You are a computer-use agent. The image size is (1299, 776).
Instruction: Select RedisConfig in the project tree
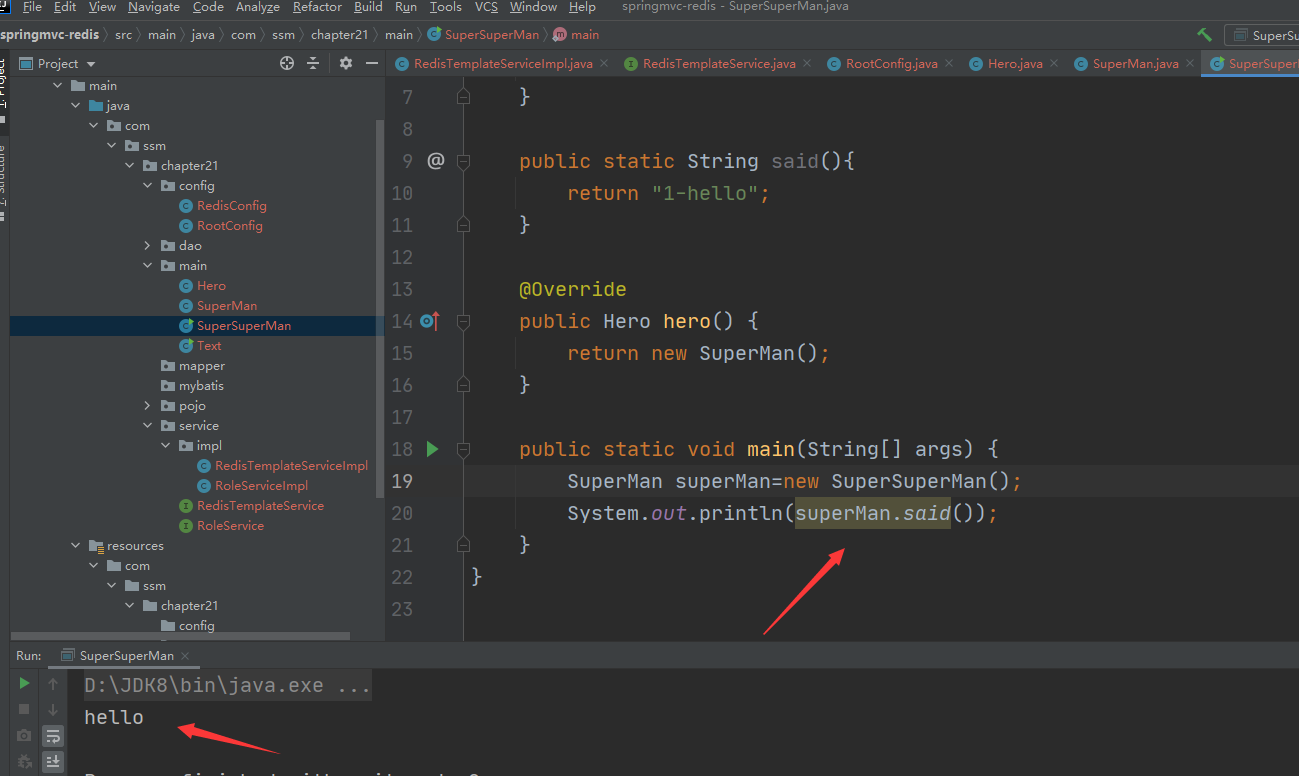pyautogui.click(x=231, y=206)
